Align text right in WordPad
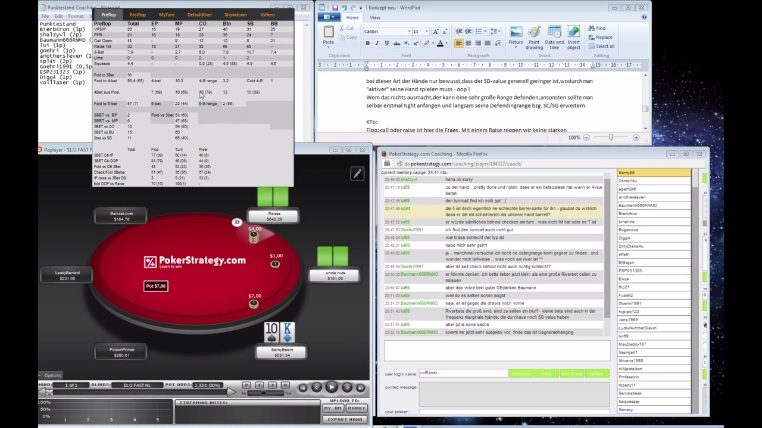This screenshot has height=428, width=762. point(478,43)
